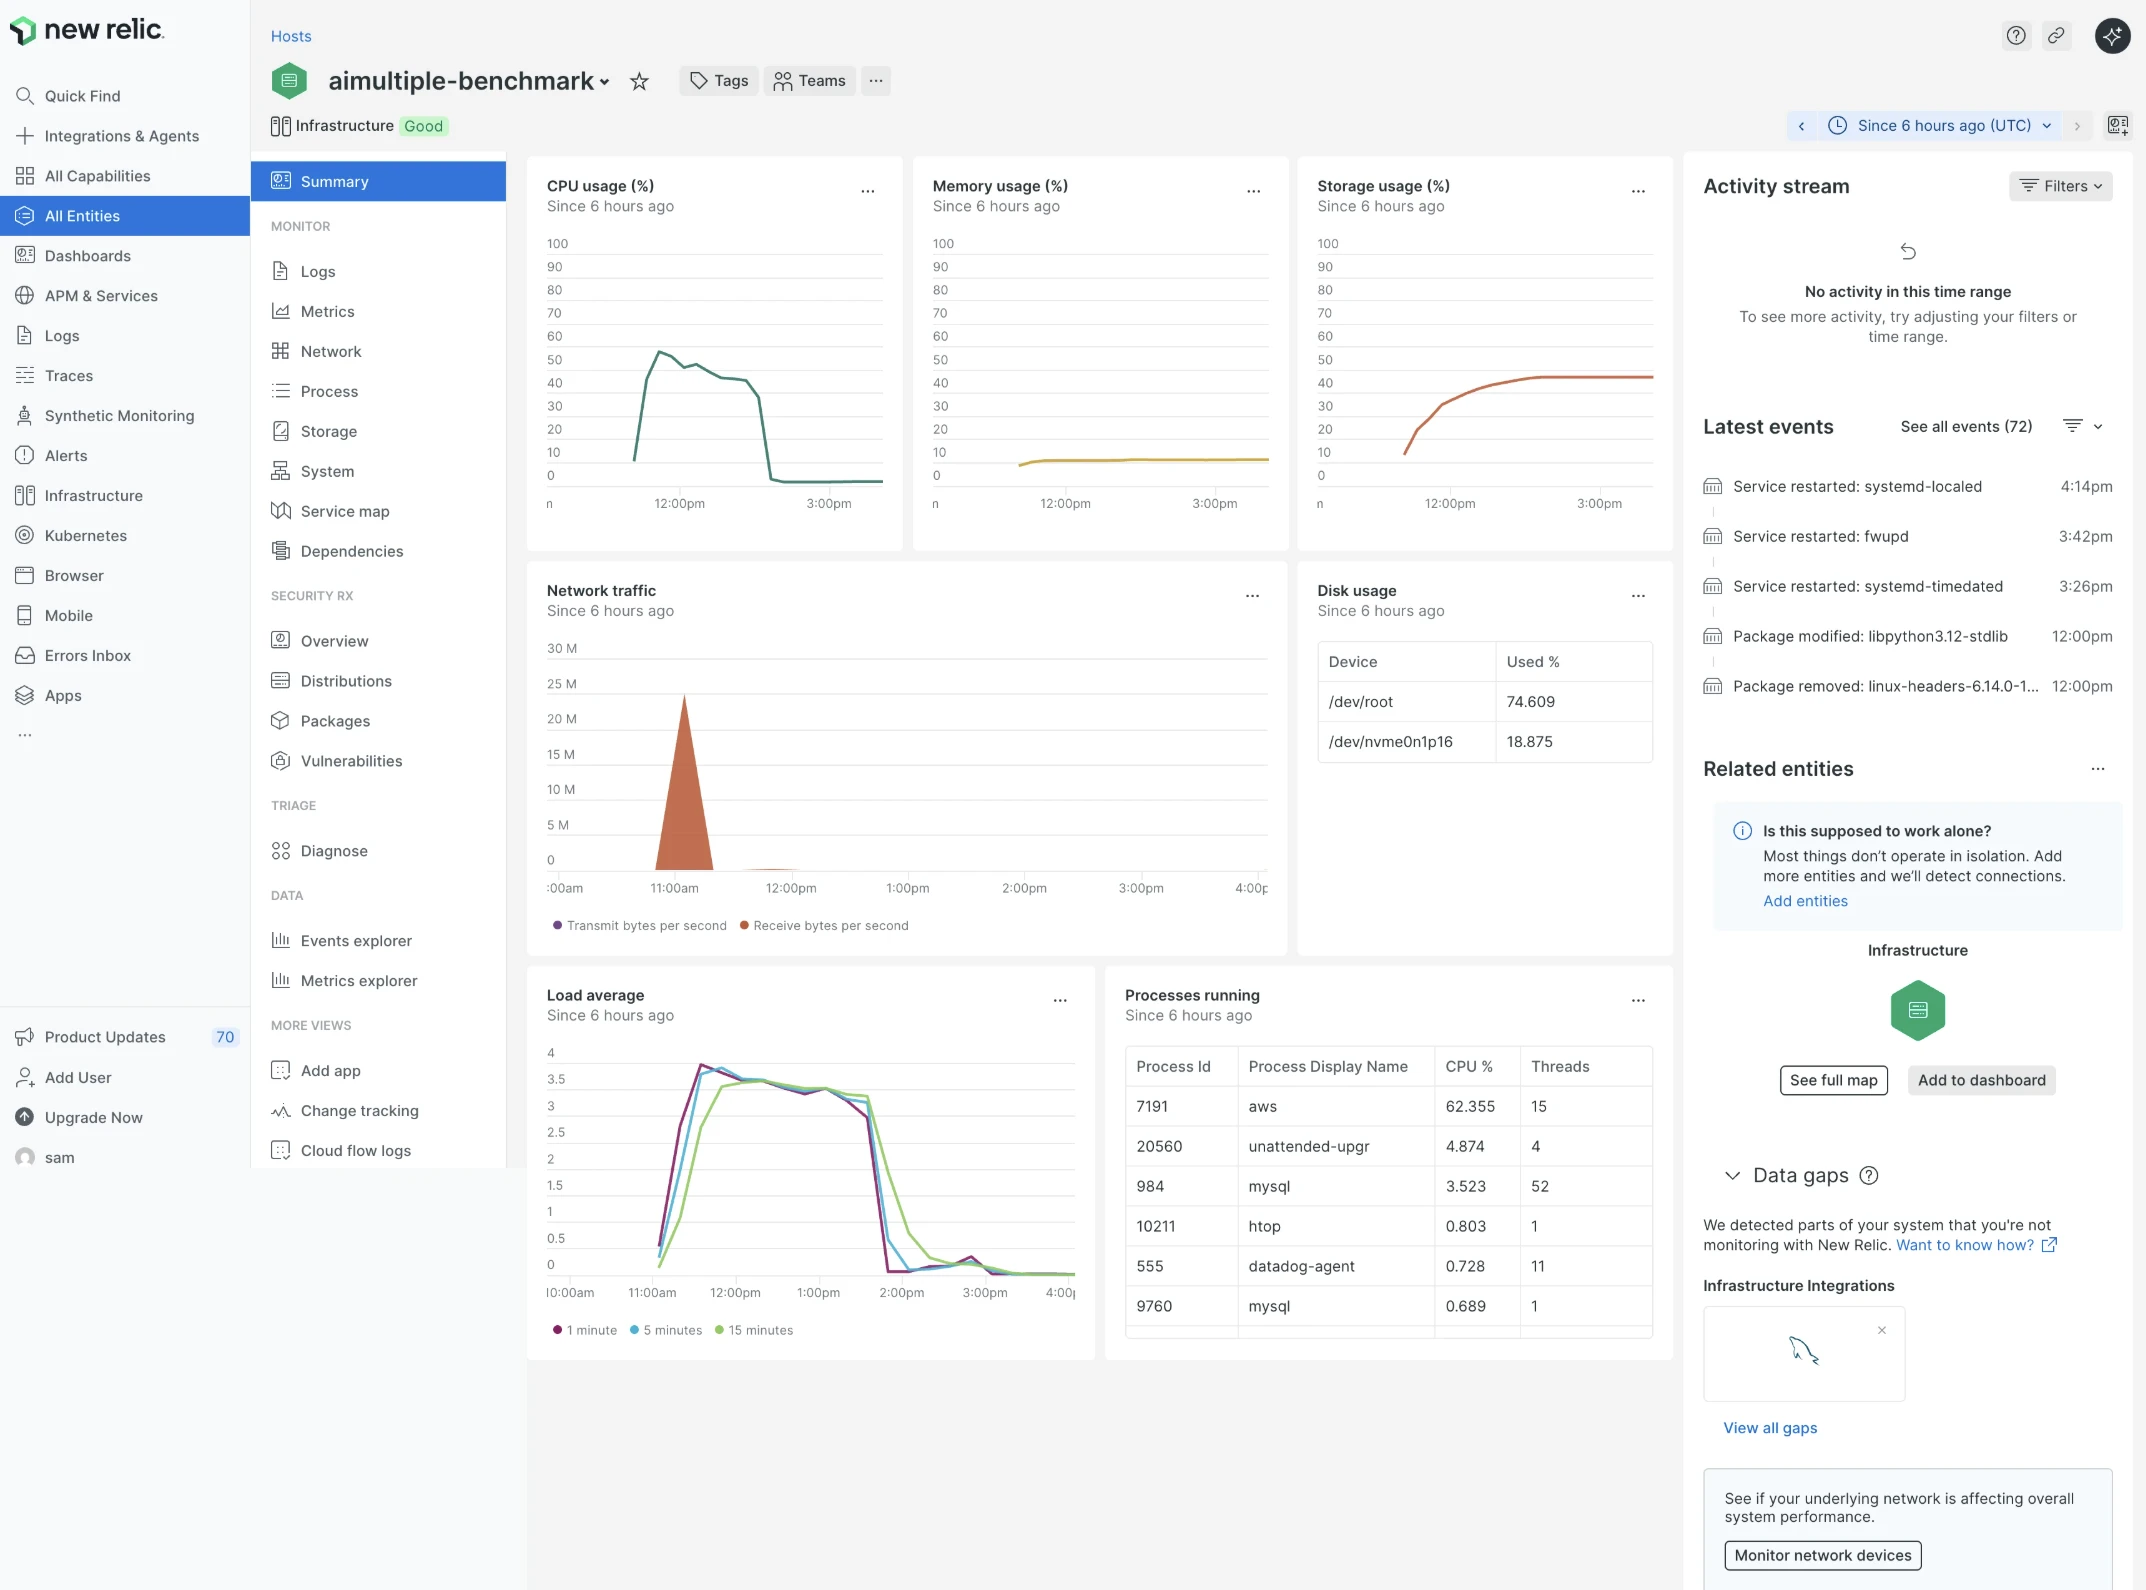Screen dimensions: 2146x1590
Task: Click the View all gaps link
Action: tap(1770, 1428)
